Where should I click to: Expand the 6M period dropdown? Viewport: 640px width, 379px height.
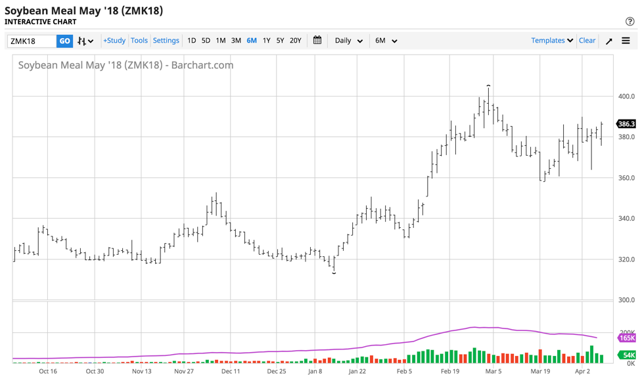(x=386, y=41)
